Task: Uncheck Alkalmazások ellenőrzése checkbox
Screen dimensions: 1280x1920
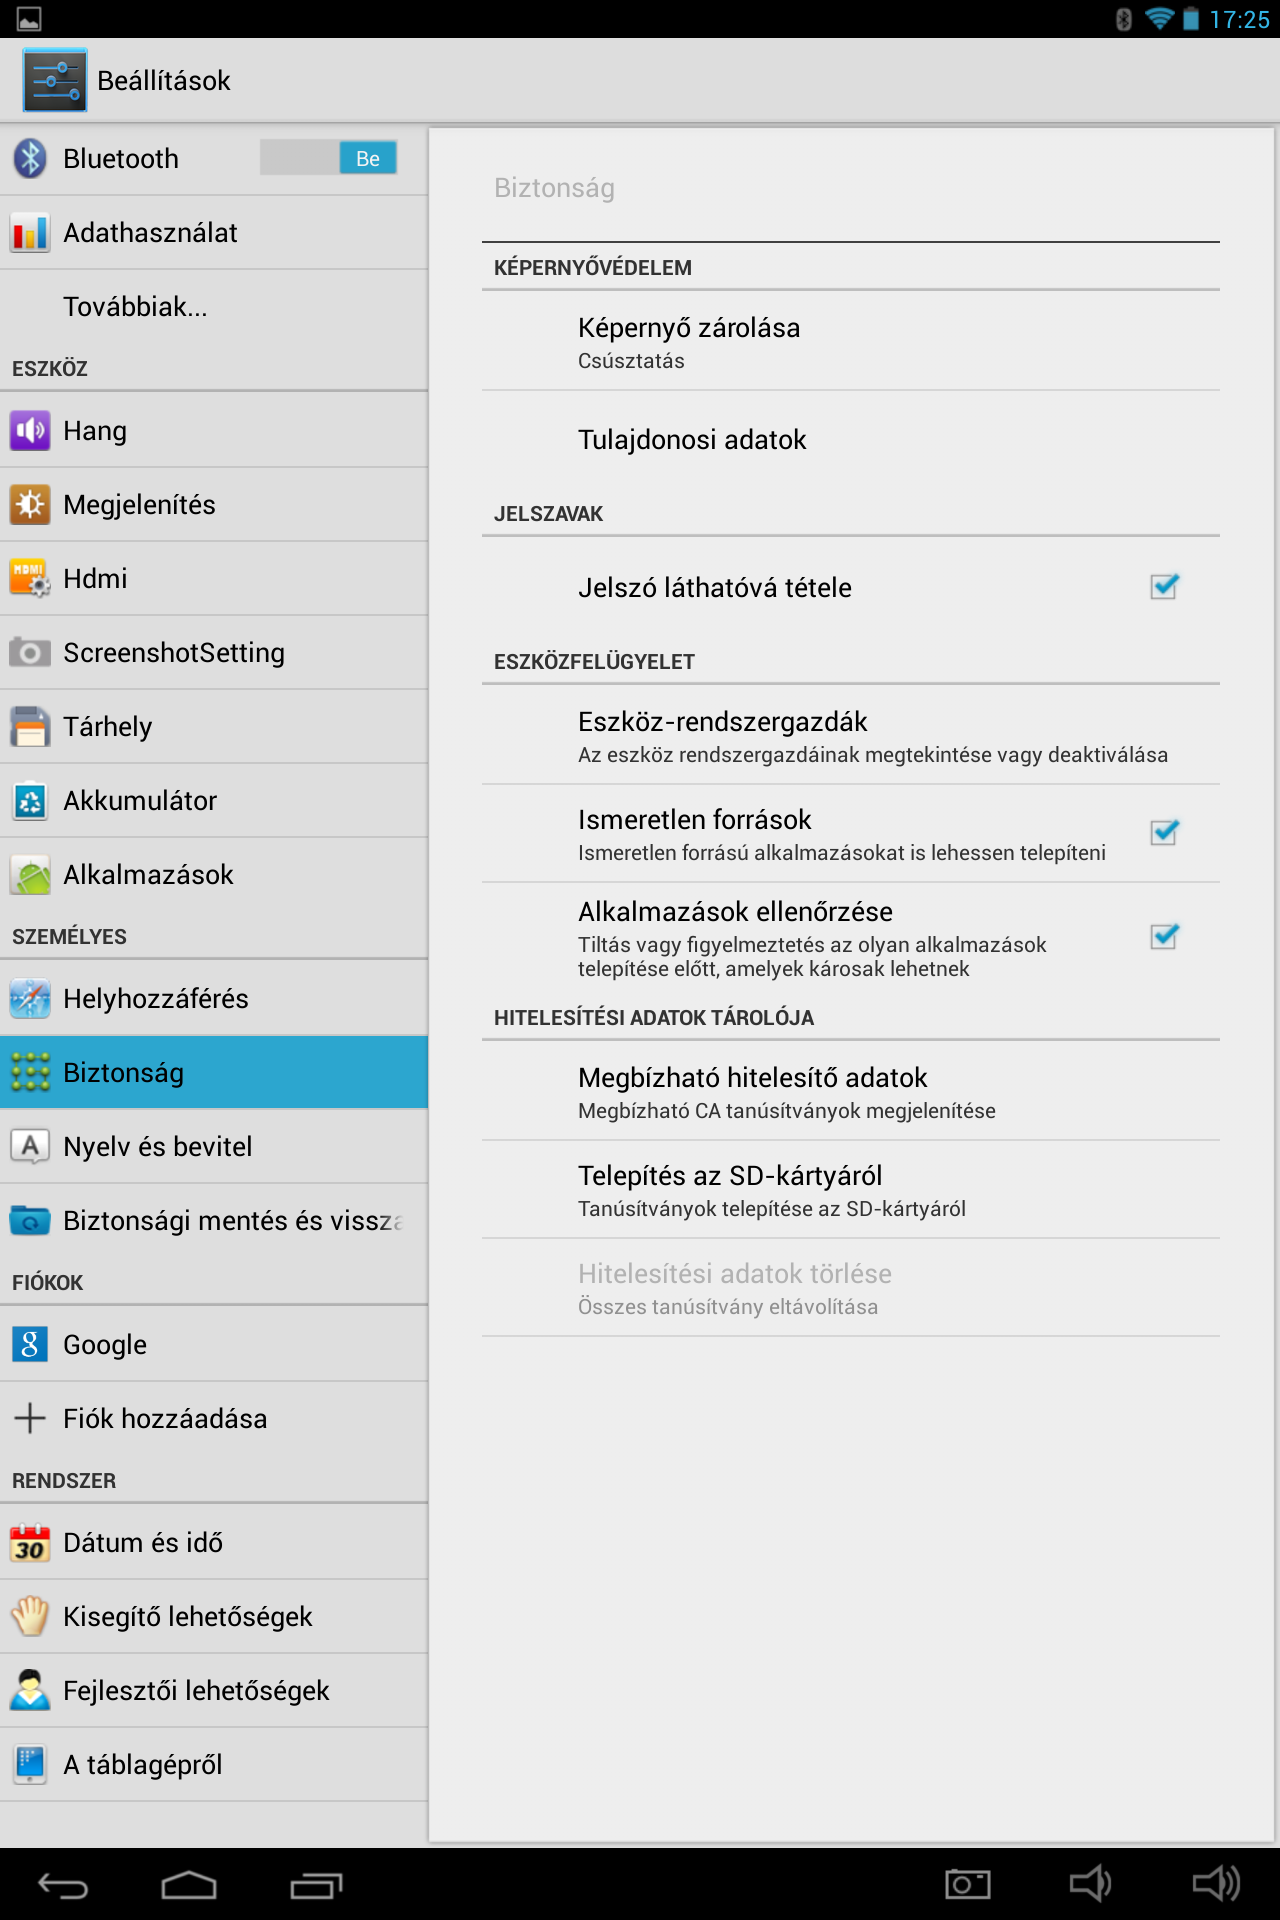Action: pyautogui.click(x=1164, y=937)
